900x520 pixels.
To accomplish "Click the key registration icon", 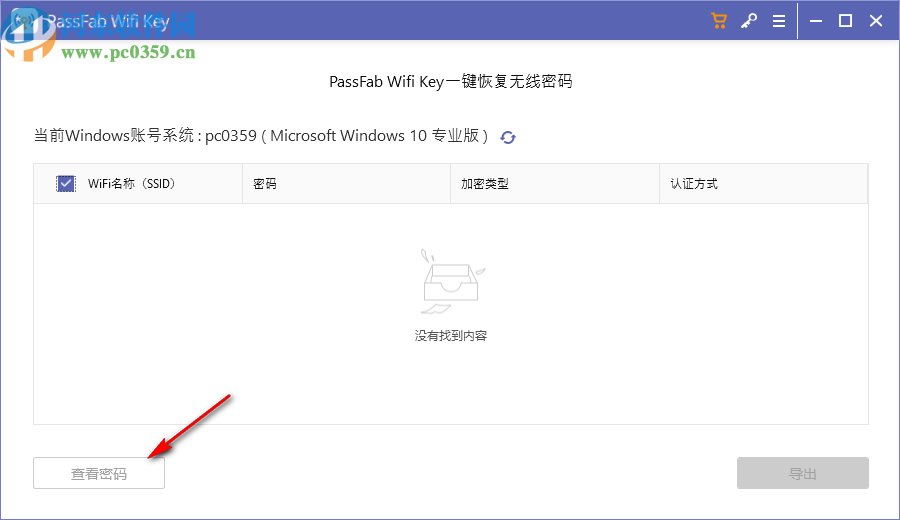I will point(748,21).
